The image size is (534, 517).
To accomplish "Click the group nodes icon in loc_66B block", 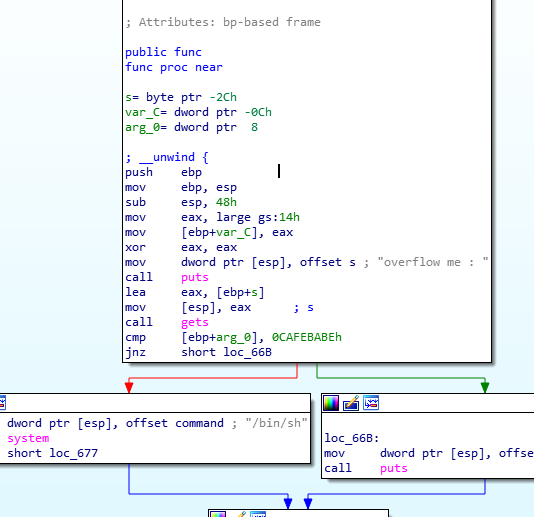I will pos(371,403).
